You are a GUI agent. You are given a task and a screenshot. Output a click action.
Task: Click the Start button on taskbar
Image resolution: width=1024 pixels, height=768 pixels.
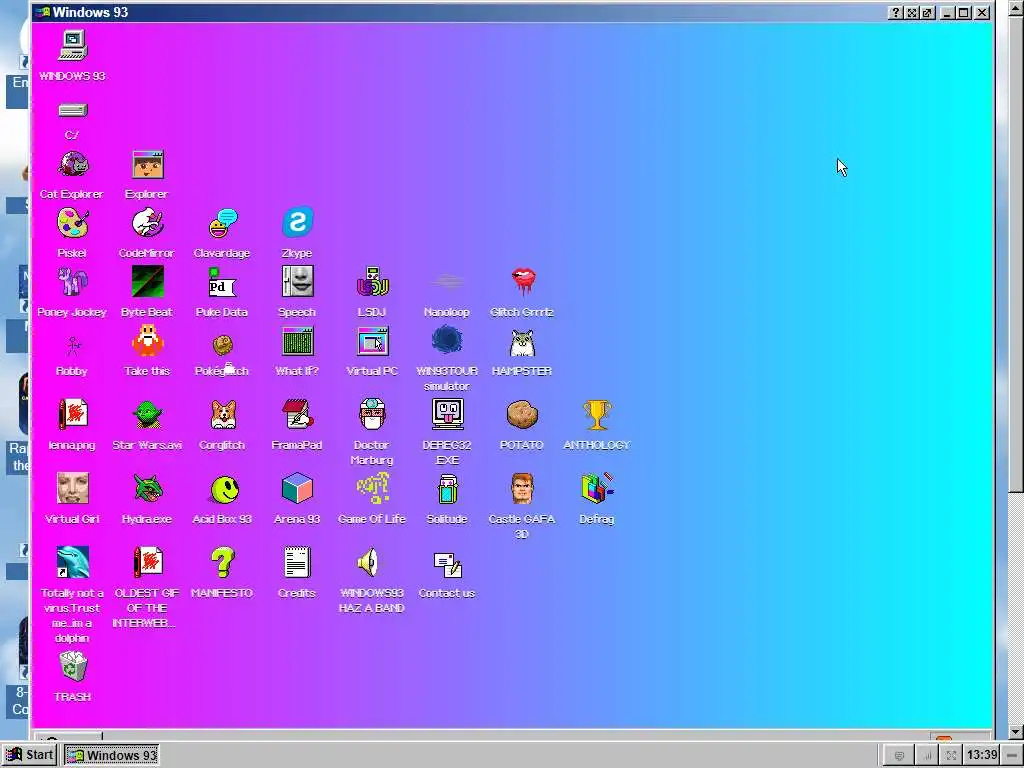click(30, 755)
